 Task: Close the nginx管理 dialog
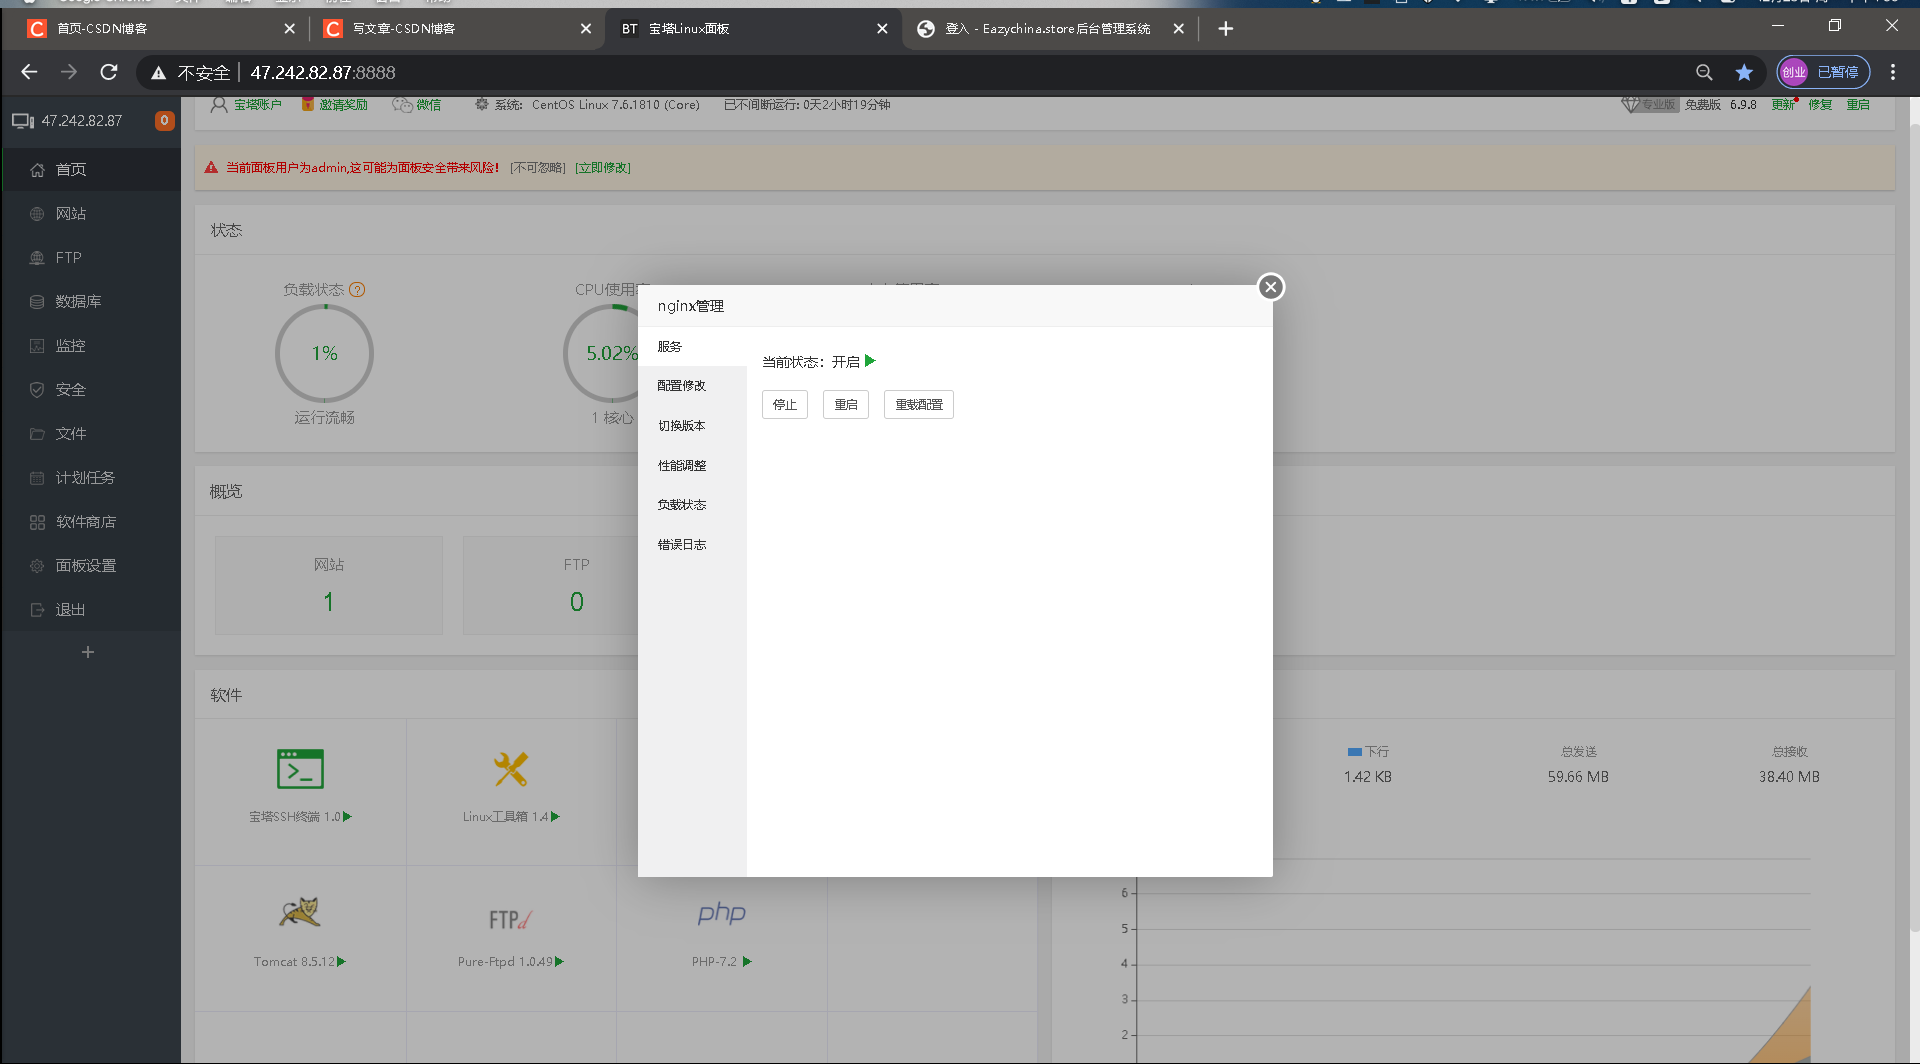click(x=1270, y=287)
